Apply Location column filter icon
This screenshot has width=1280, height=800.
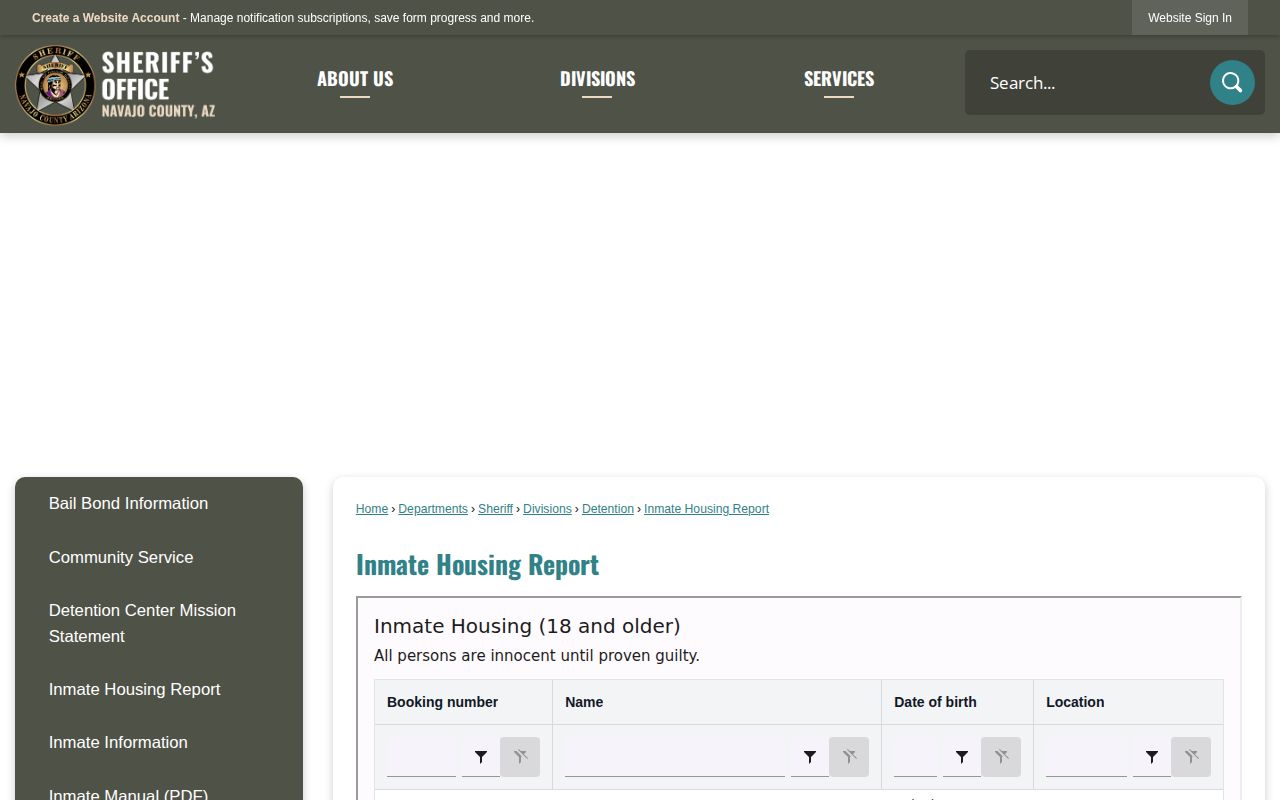(1152, 757)
